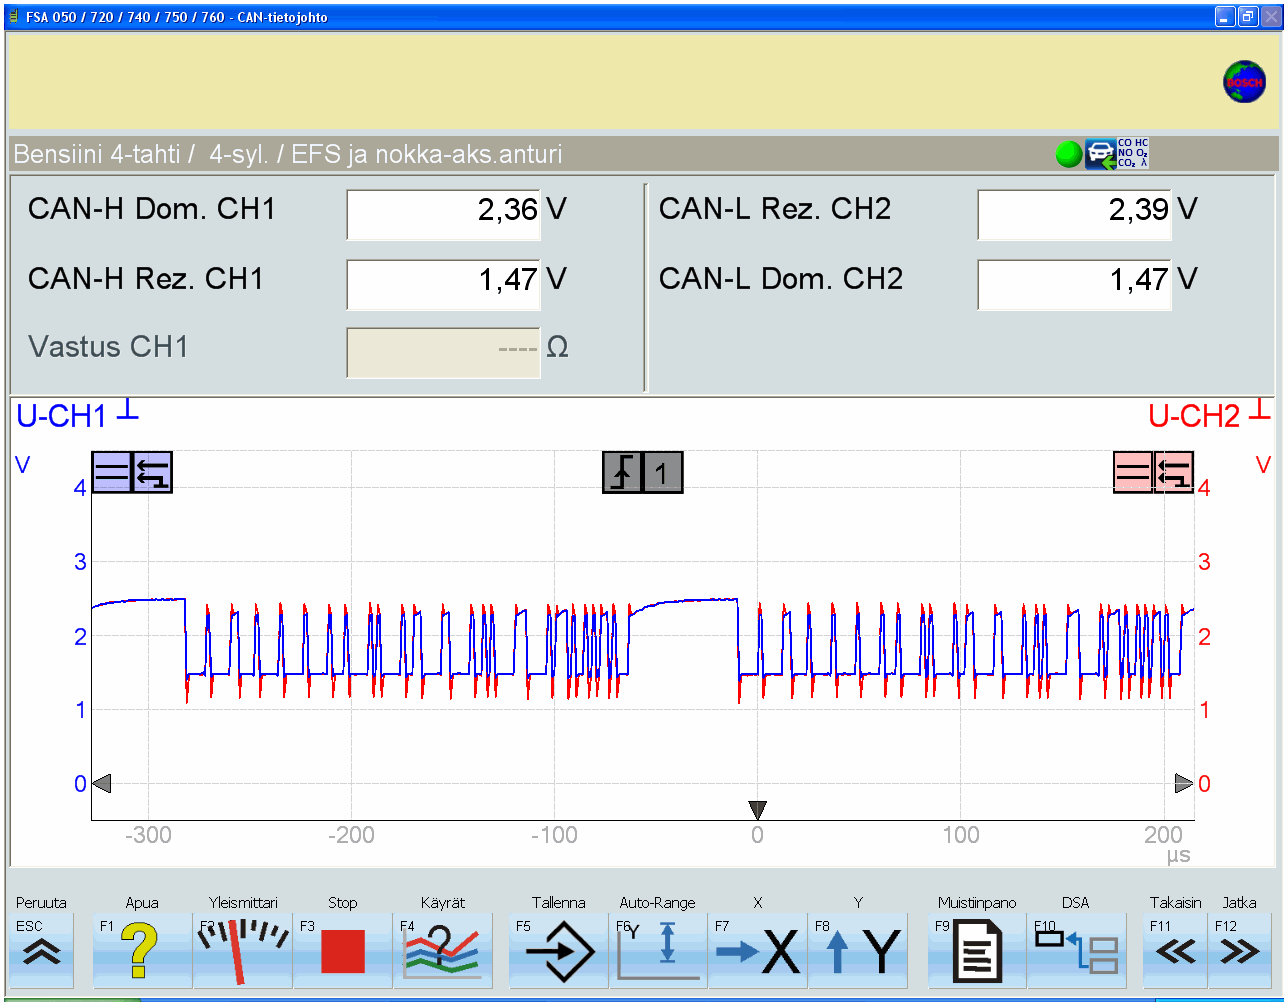Click the trigger position marker at 0 µs
The height and width of the screenshot is (1002, 1288).
(x=757, y=810)
